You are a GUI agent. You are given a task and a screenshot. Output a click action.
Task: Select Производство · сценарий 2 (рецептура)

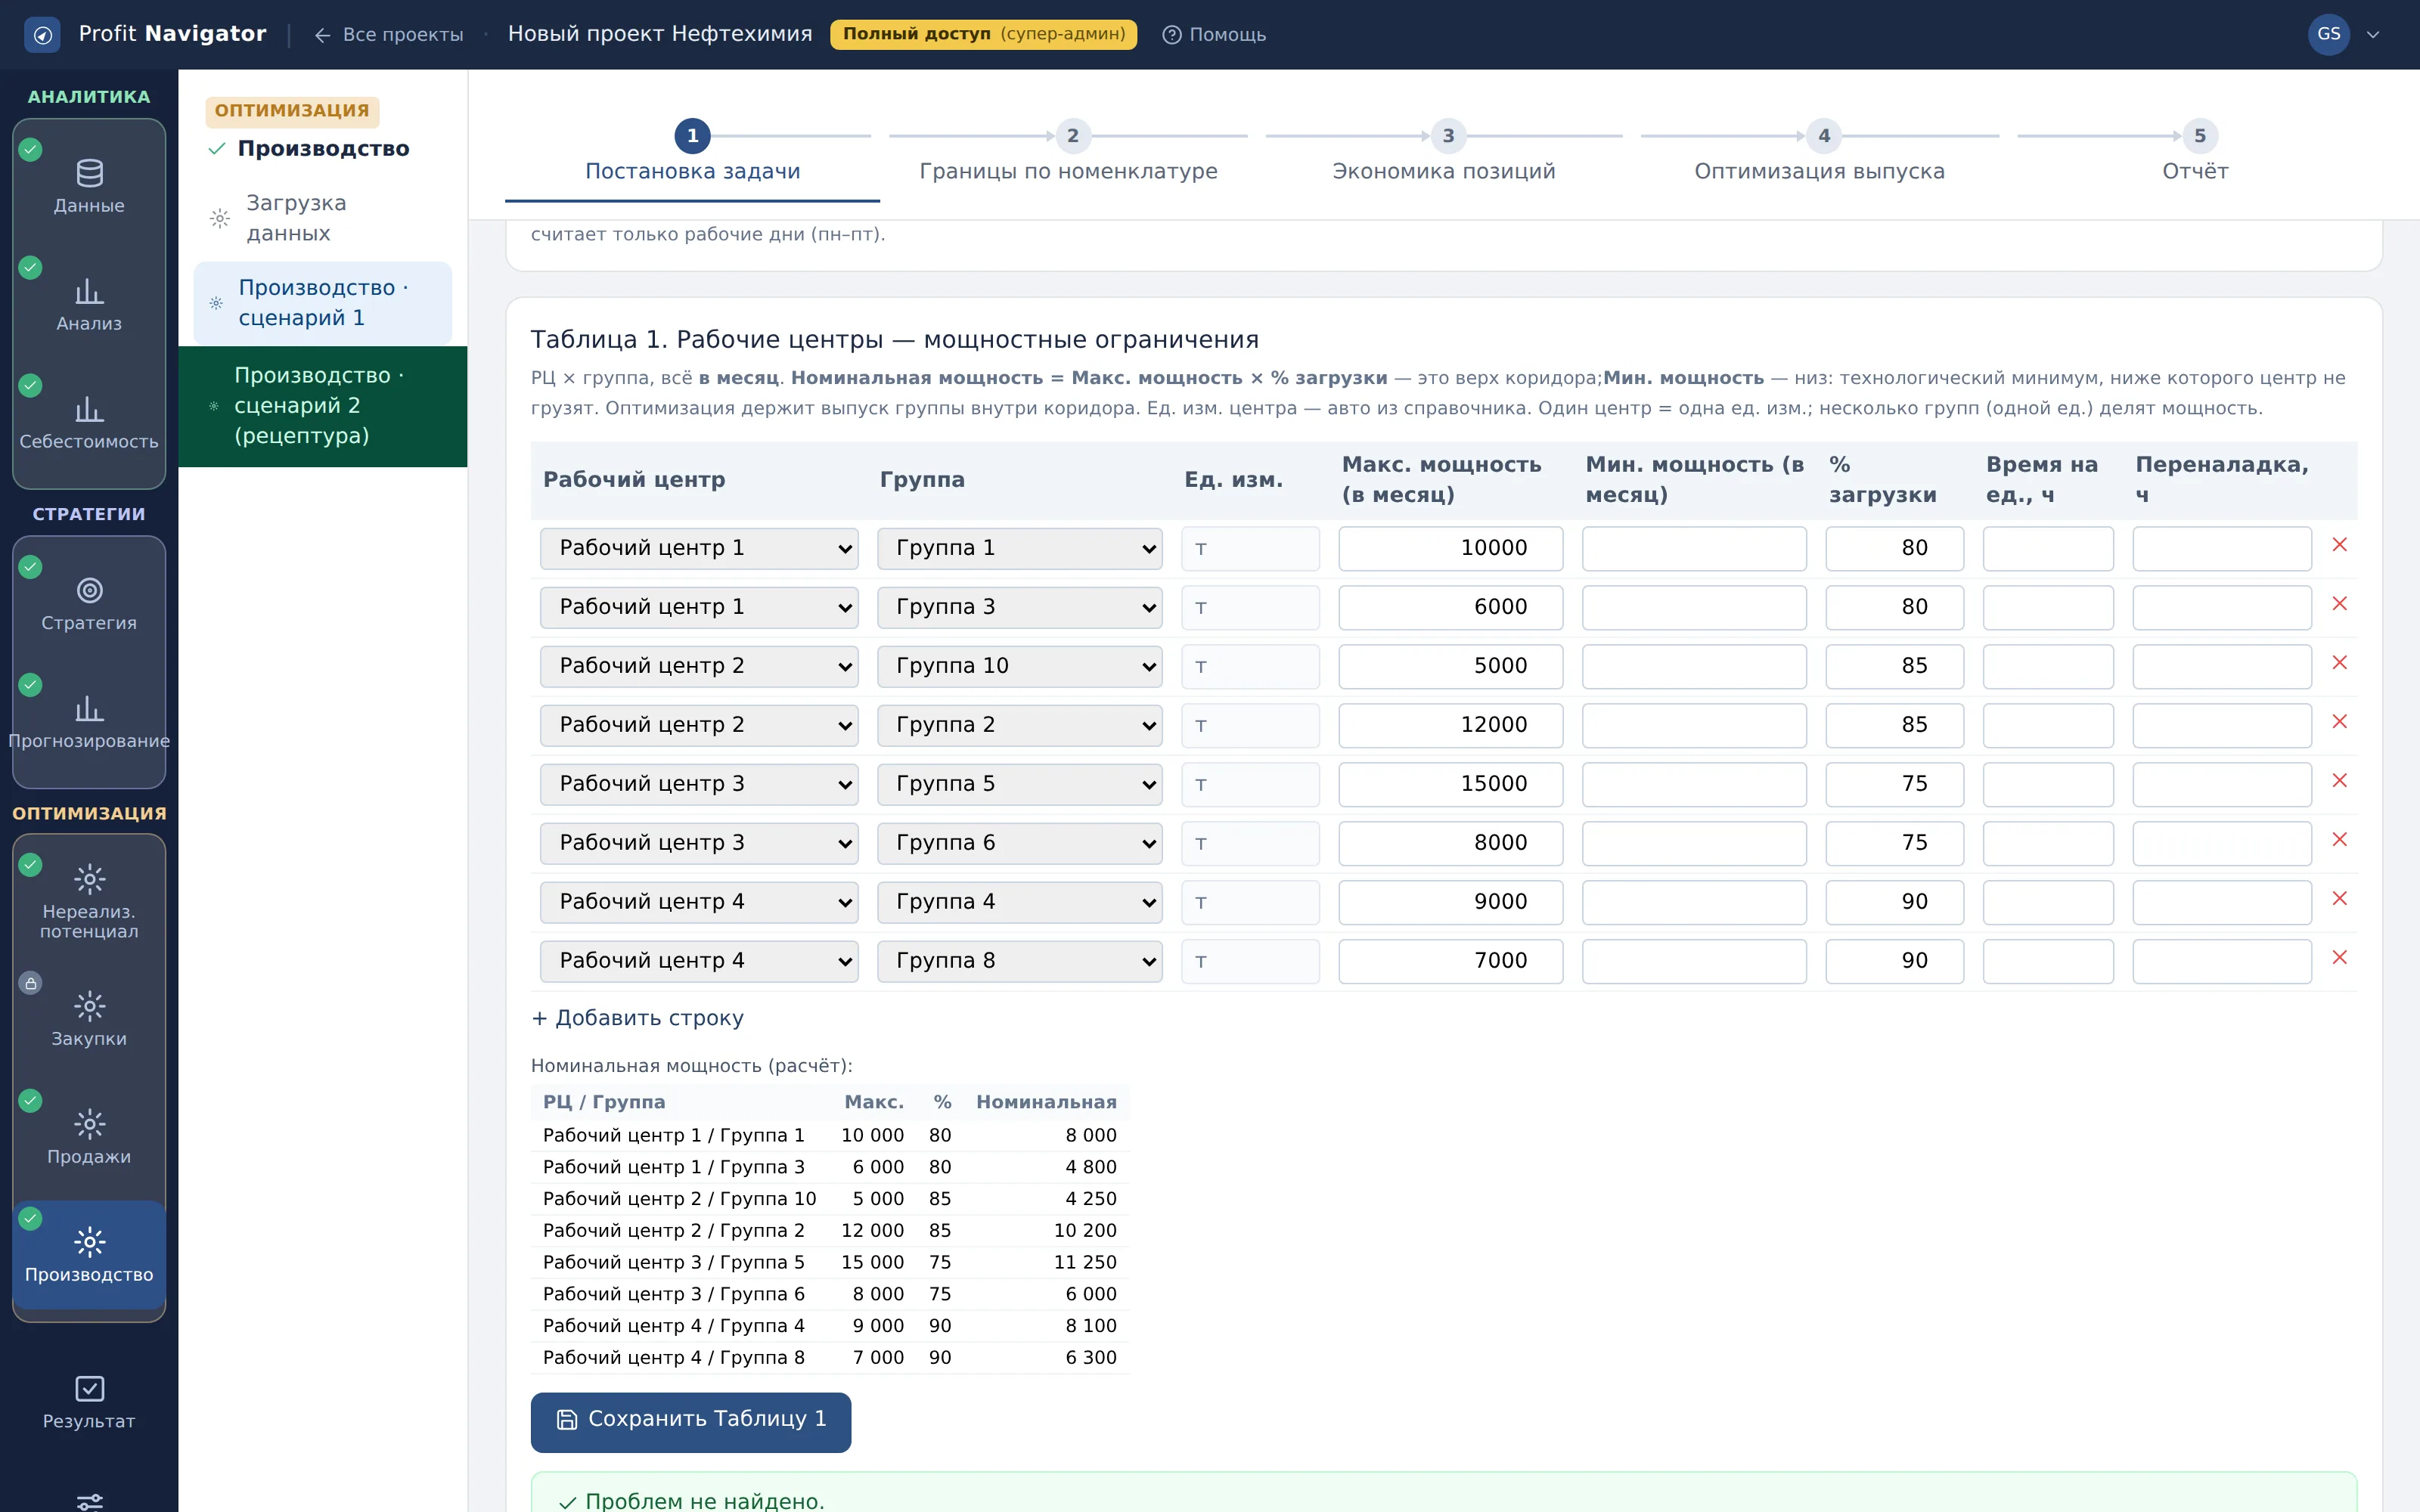pos(322,406)
